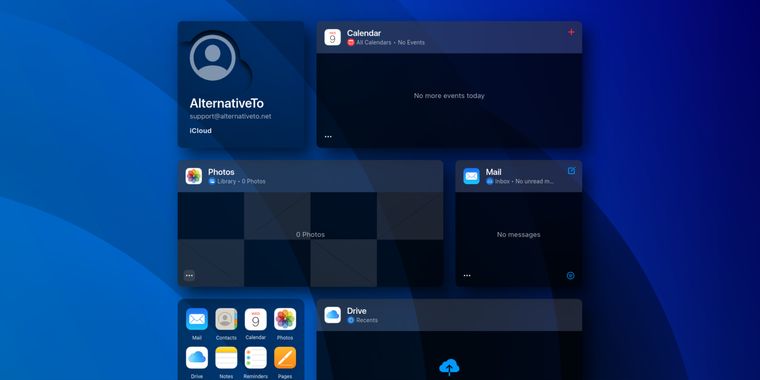Launch Reminders from the app grid
This screenshot has width=760, height=380.
pyautogui.click(x=255, y=358)
